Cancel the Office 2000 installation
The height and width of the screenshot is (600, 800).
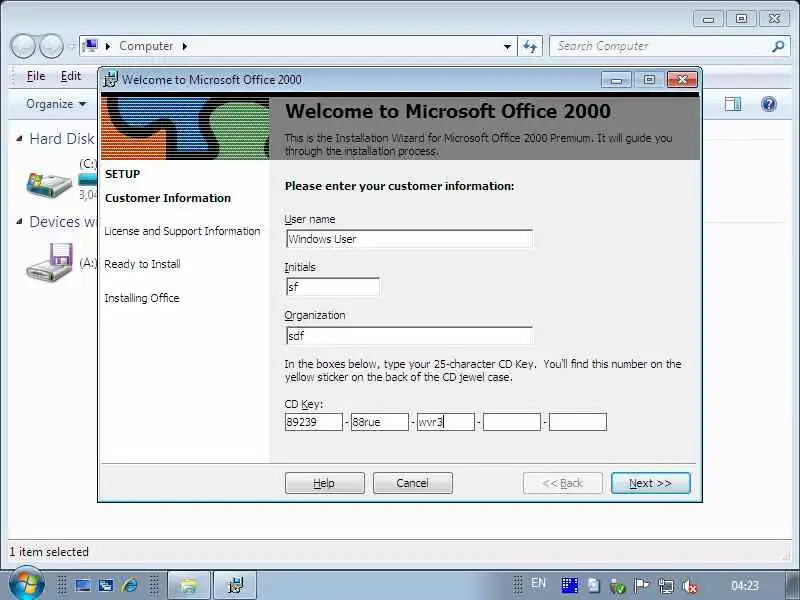coord(412,483)
